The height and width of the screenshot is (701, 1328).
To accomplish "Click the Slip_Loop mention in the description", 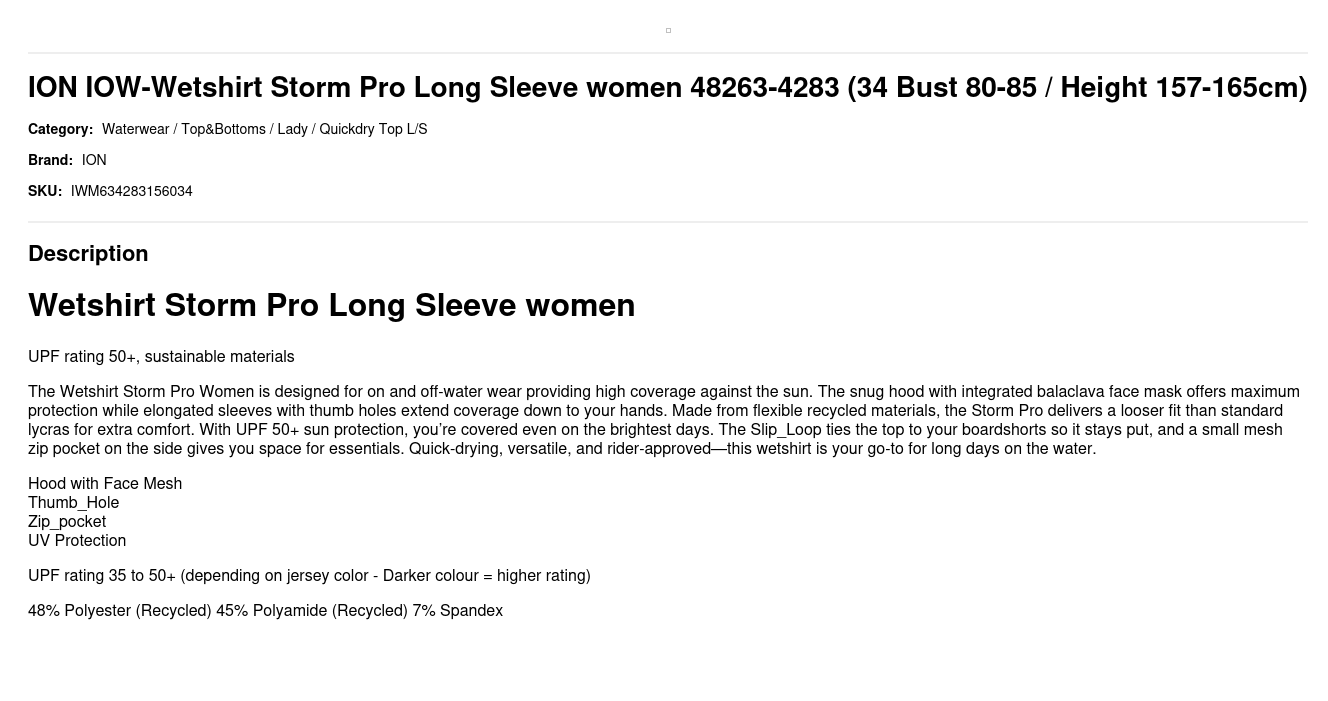I will 785,430.
